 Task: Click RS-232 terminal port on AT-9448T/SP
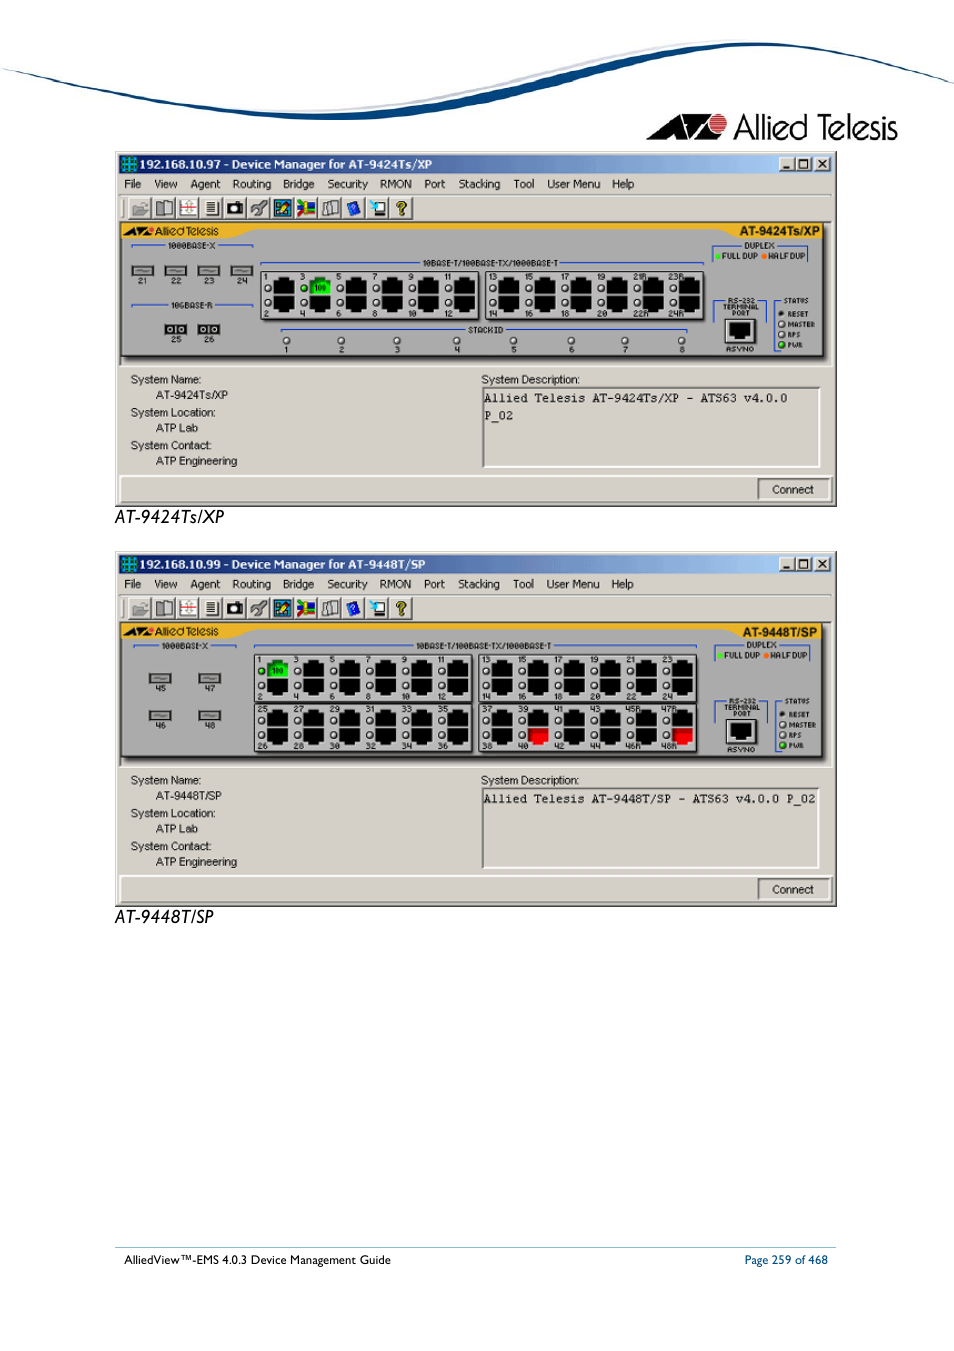point(741,731)
